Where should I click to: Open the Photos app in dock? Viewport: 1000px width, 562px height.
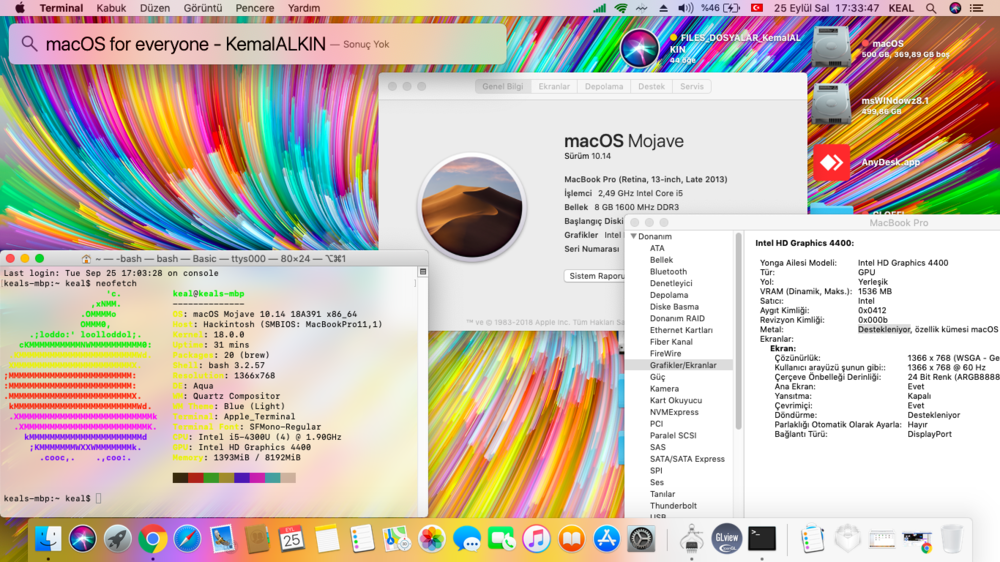[432, 539]
